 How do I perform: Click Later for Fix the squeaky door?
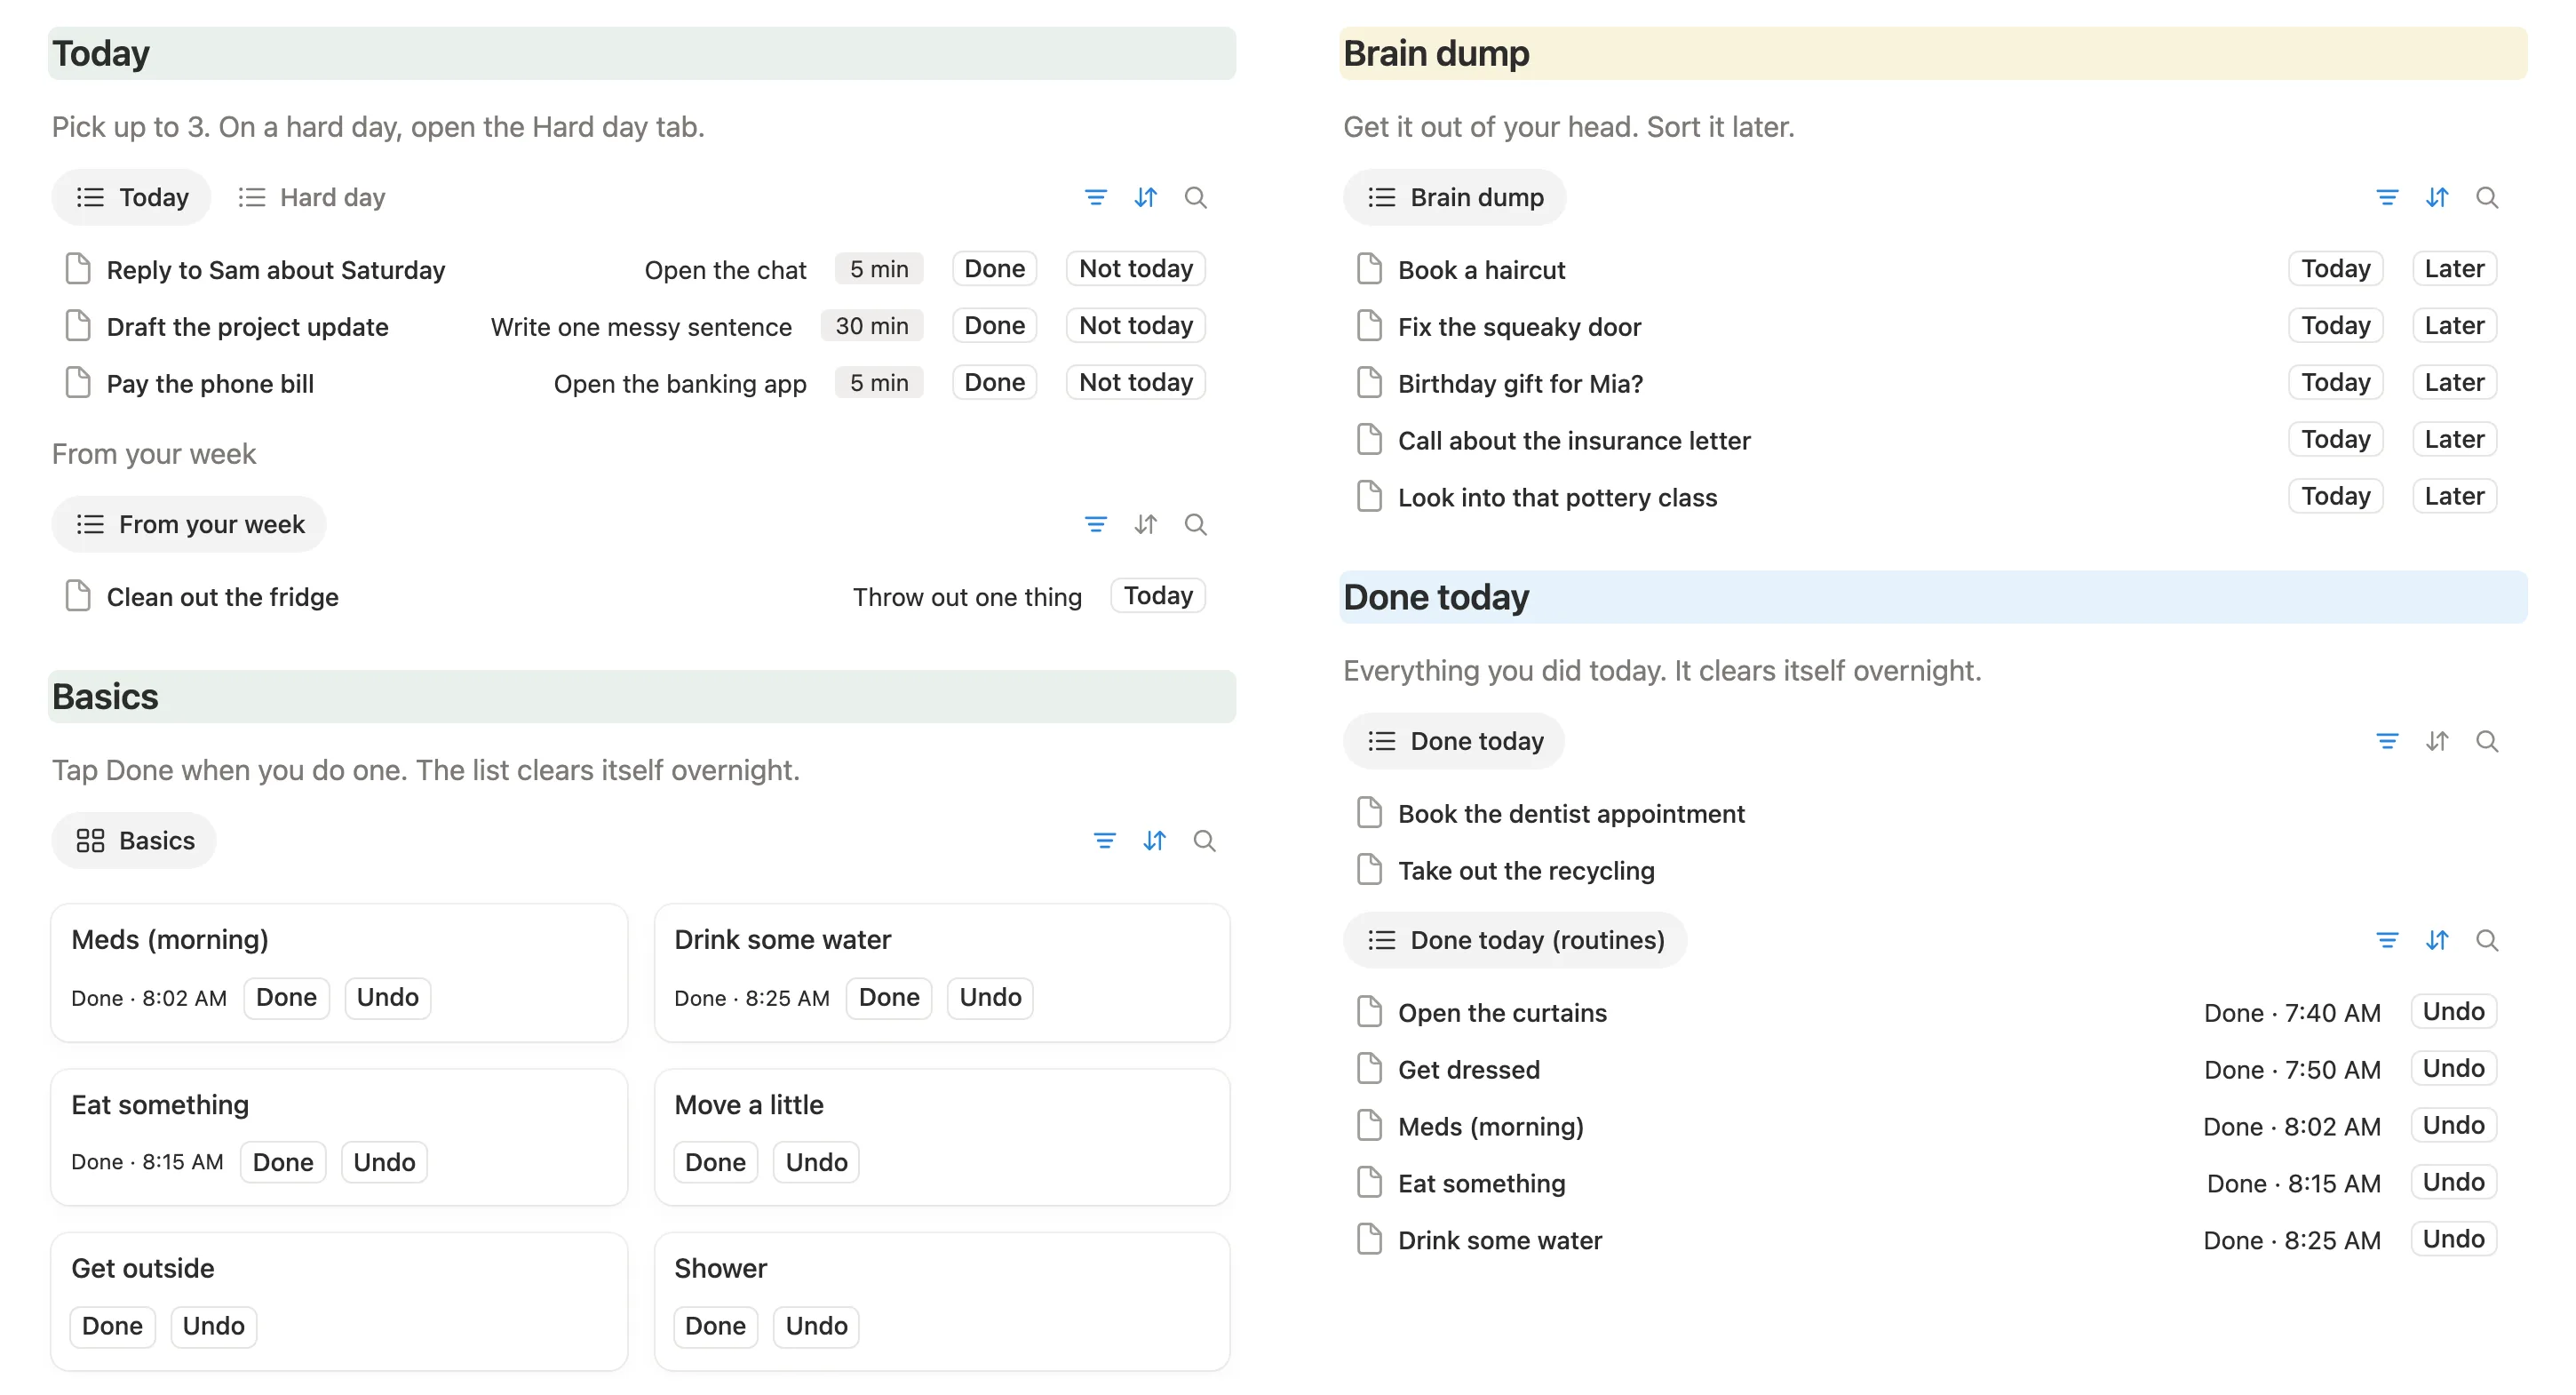2454,325
